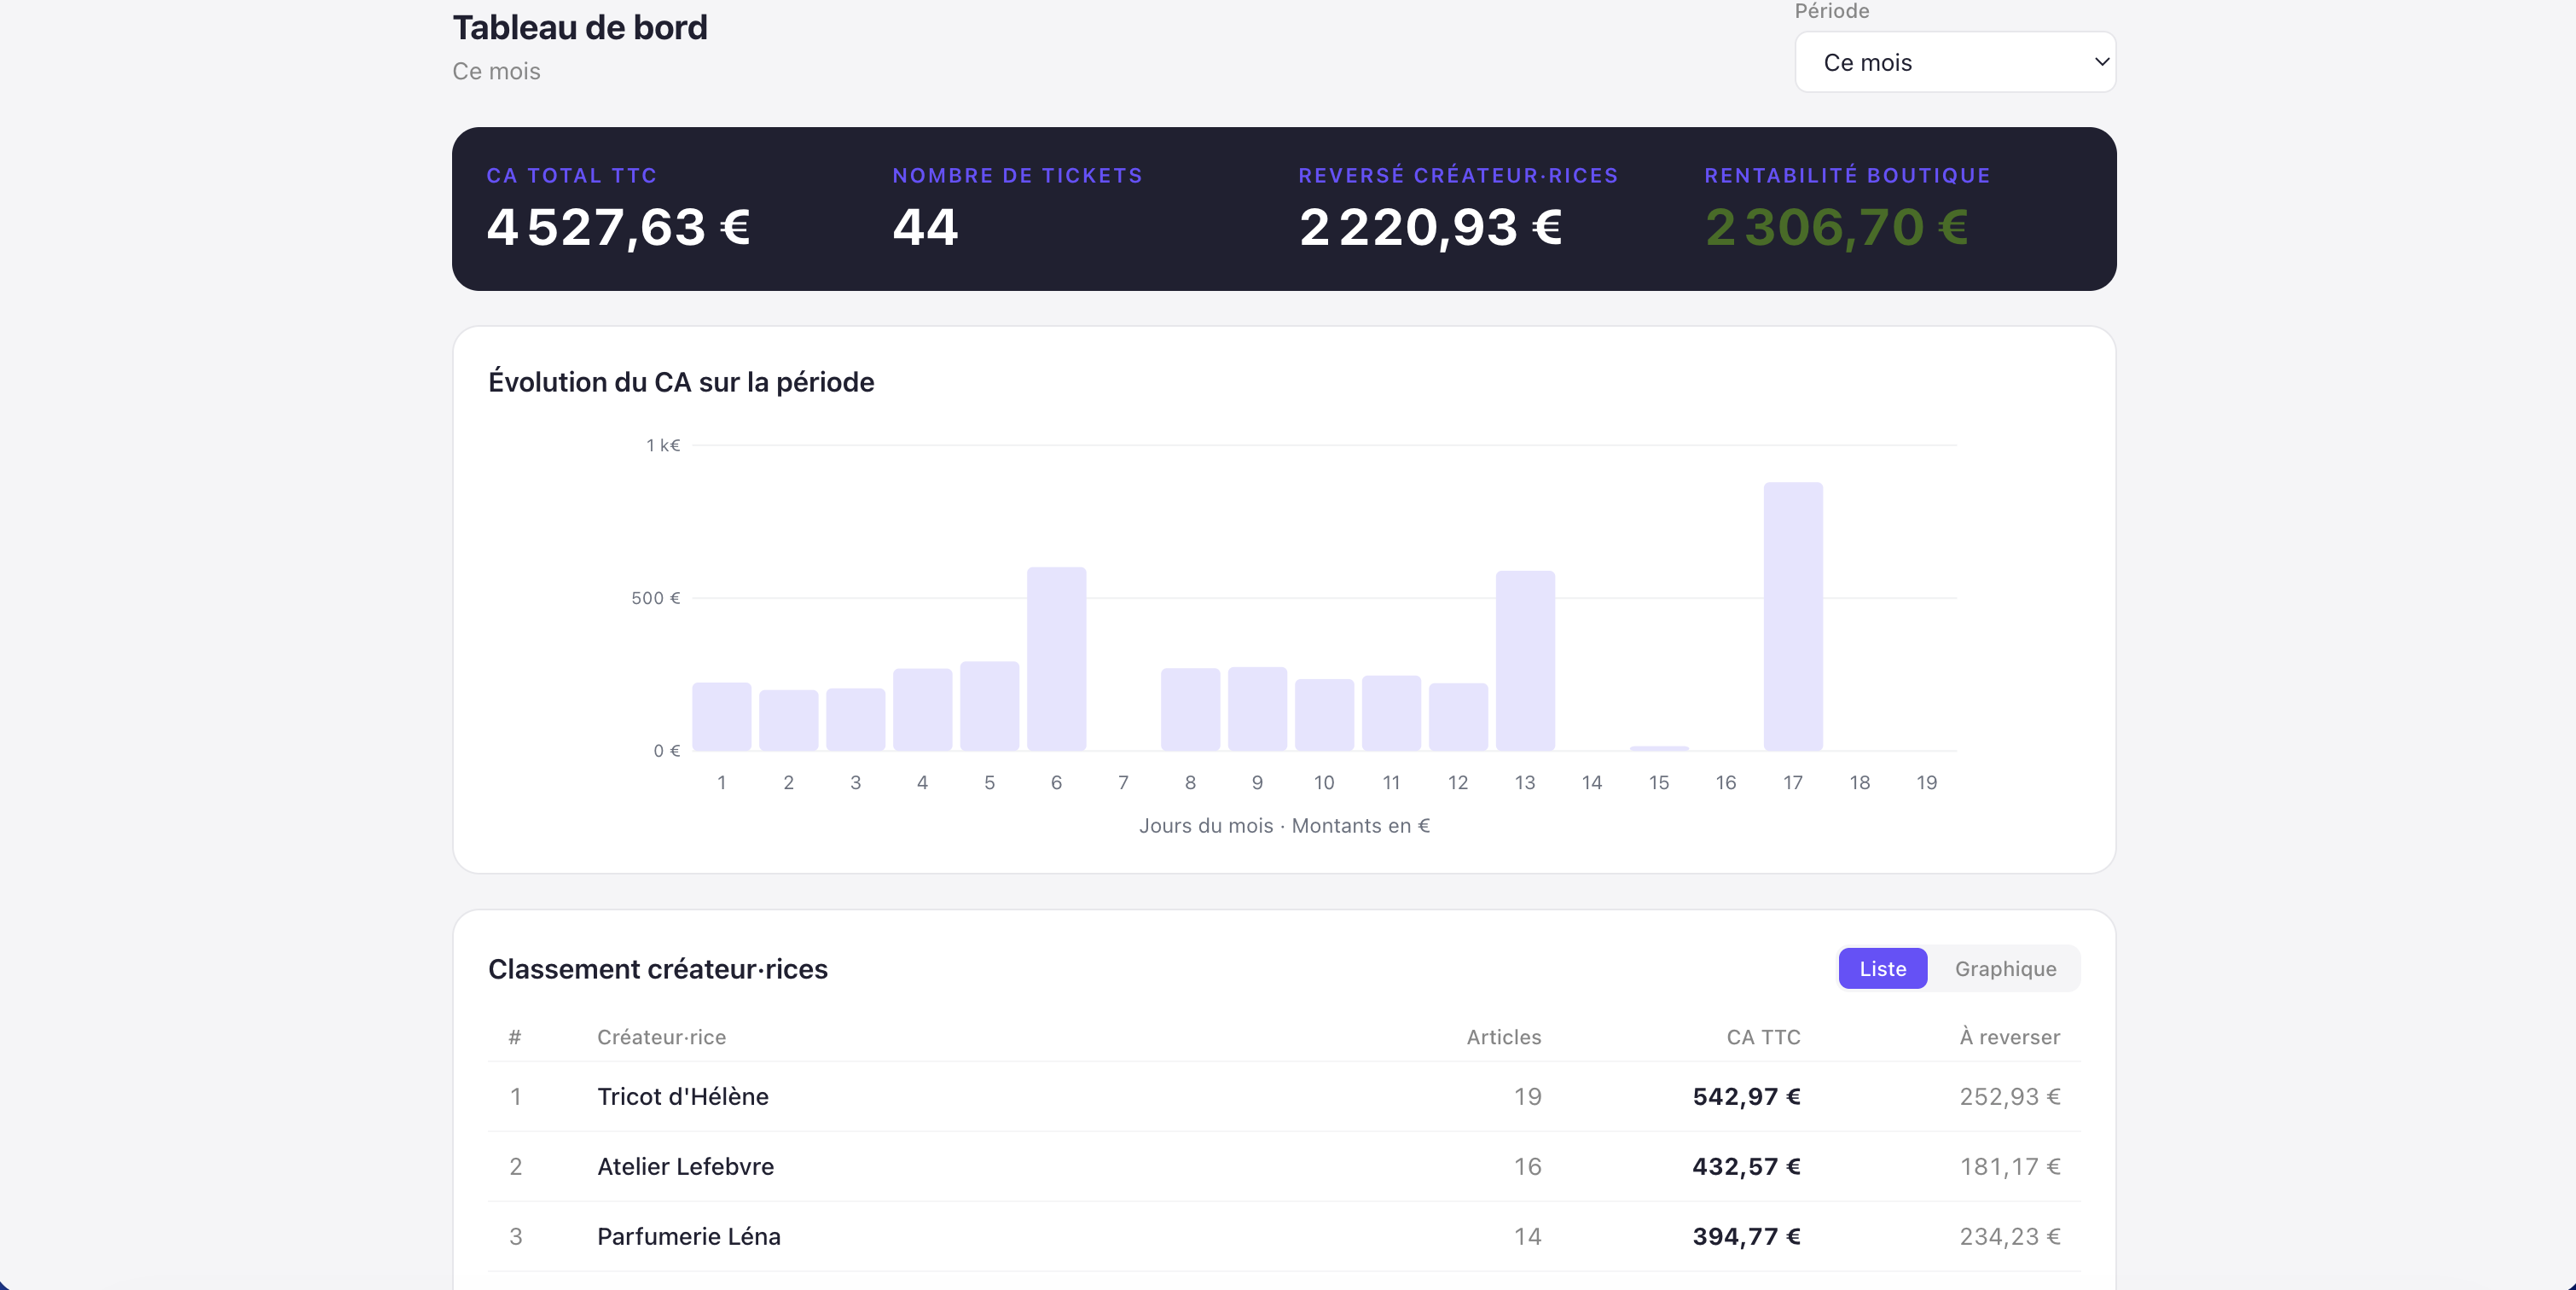Click the 16 articles cell for Atelier Lefebvre

pyautogui.click(x=1527, y=1166)
